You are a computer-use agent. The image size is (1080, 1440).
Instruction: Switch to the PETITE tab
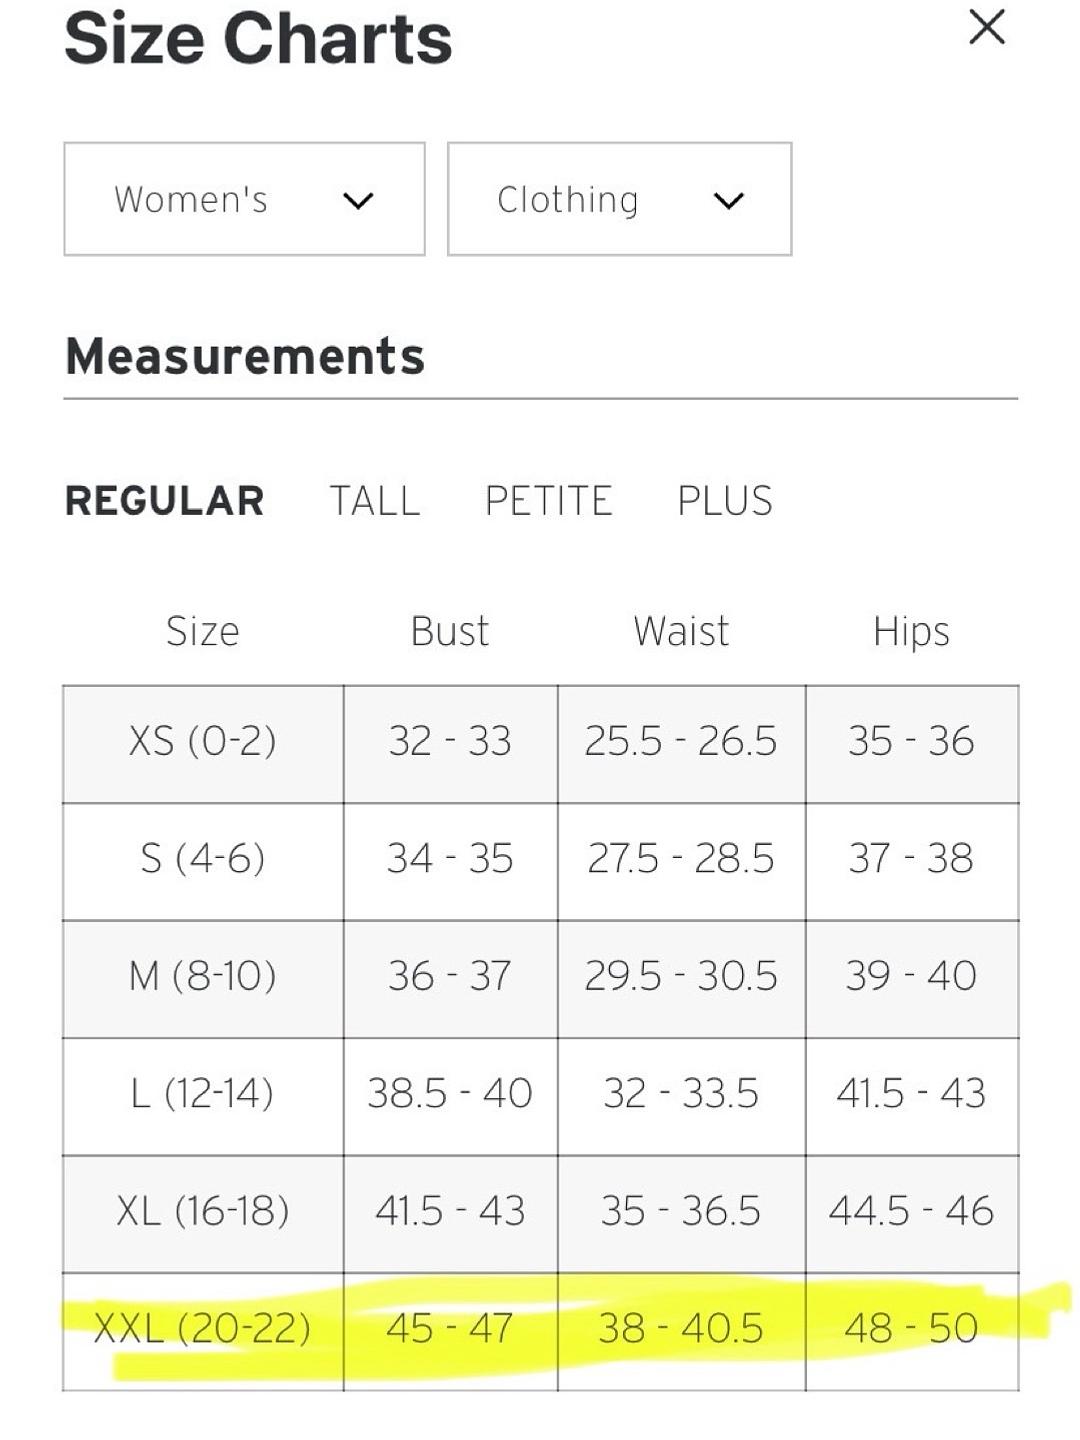point(548,501)
